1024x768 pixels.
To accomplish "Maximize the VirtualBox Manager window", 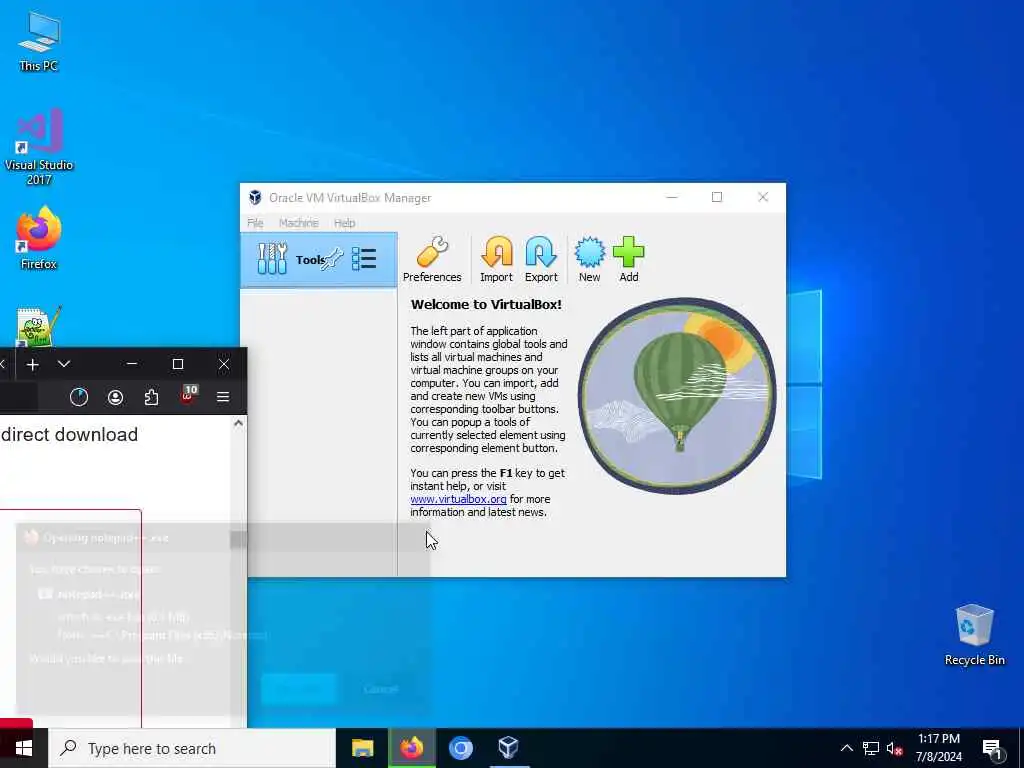I will coord(716,197).
